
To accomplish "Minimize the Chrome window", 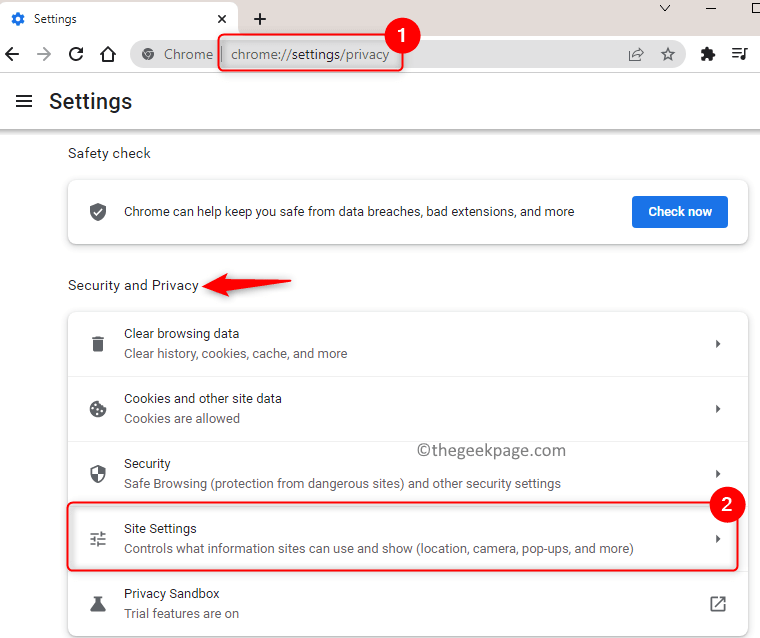I will click(x=711, y=9).
